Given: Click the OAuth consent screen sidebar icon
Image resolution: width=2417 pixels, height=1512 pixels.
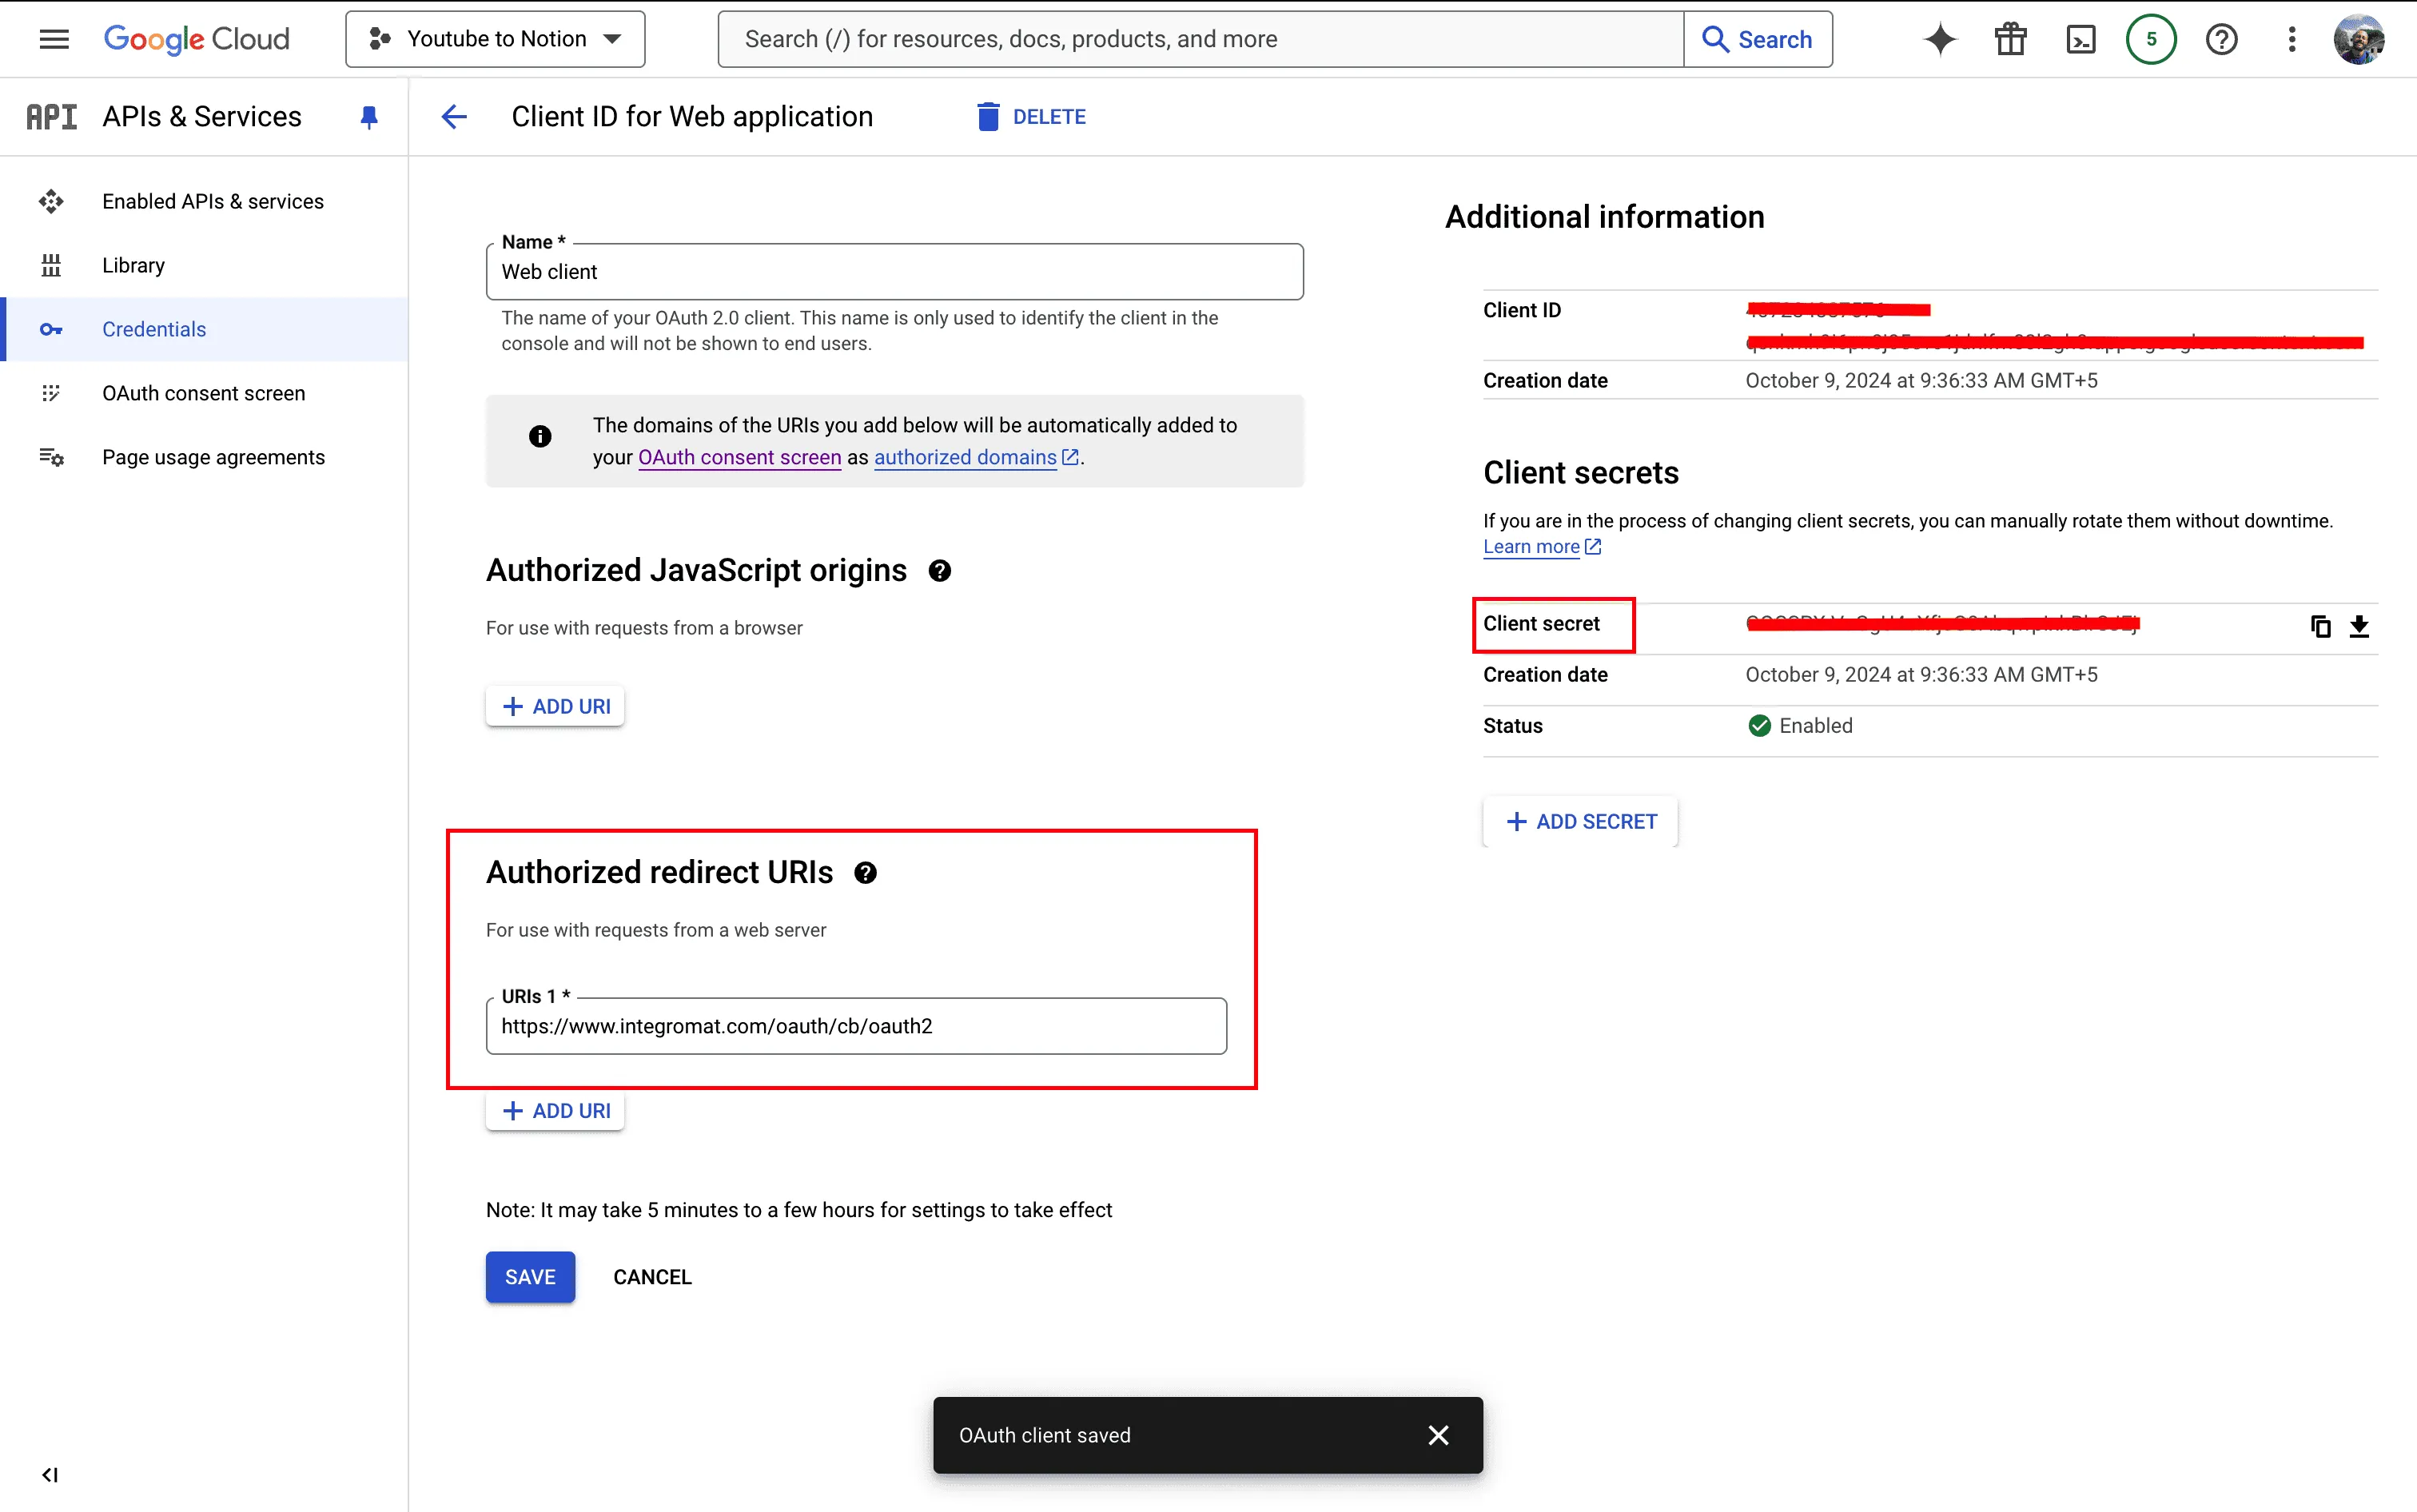Looking at the screenshot, I should pos(51,393).
